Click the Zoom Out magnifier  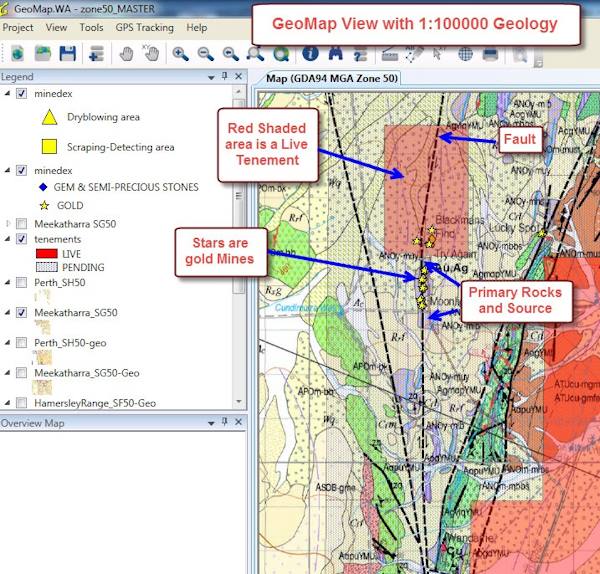coord(205,53)
